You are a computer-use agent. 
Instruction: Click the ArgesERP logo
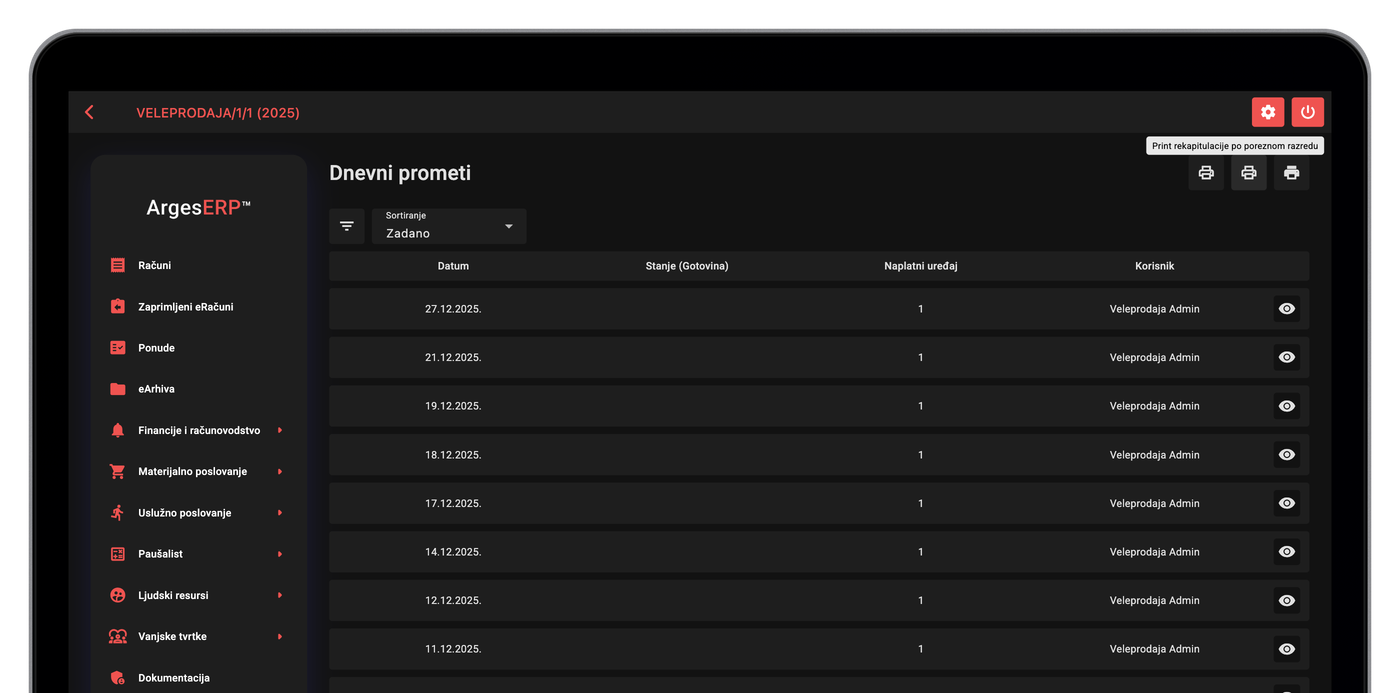point(198,207)
